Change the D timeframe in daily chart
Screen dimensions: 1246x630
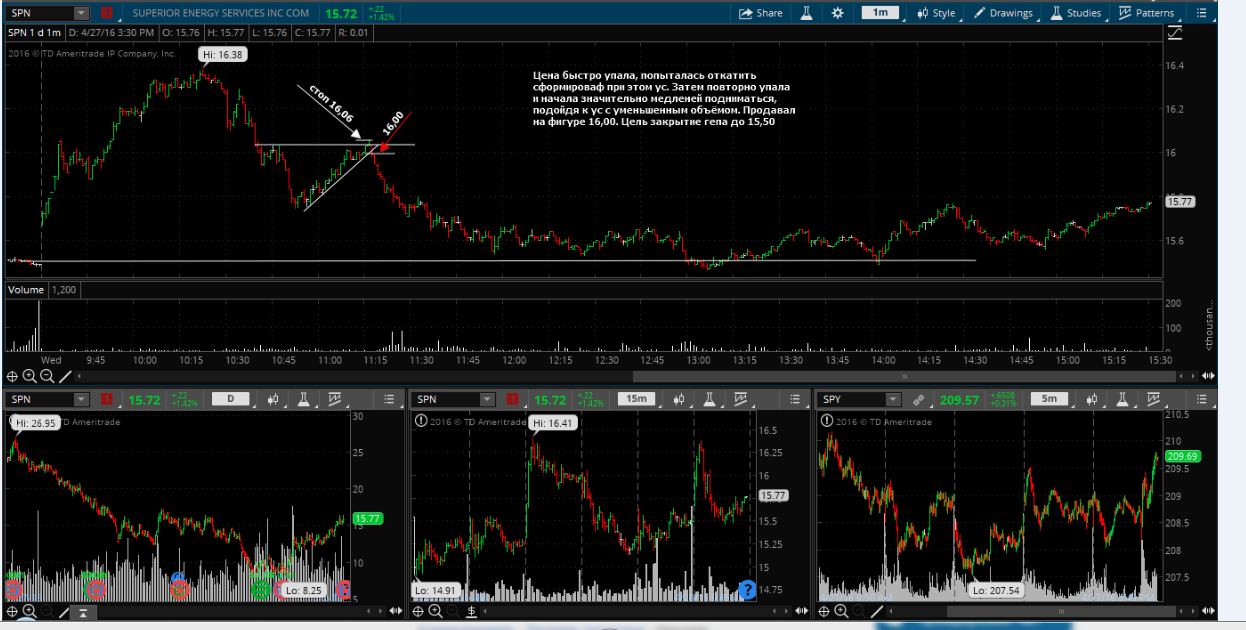coord(230,400)
